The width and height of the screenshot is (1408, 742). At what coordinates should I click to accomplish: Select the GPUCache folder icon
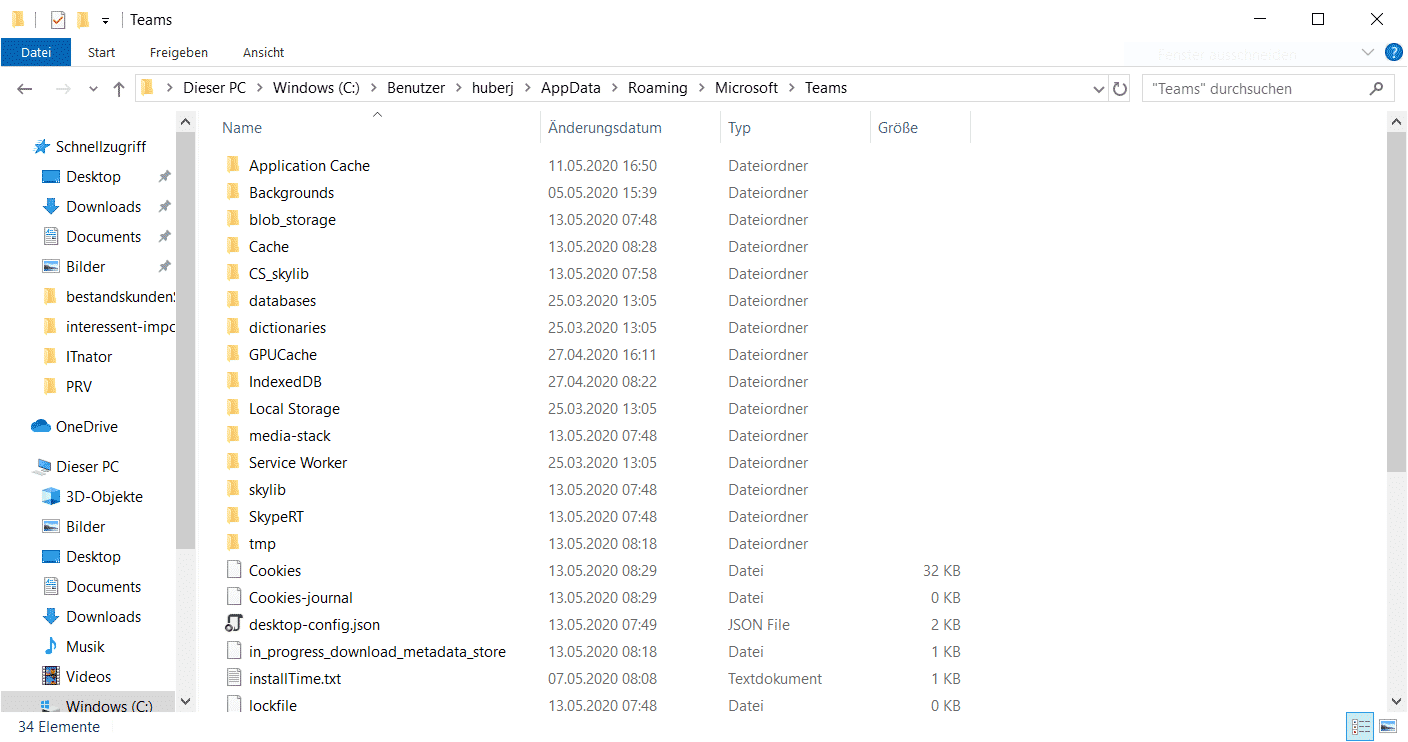tap(233, 354)
